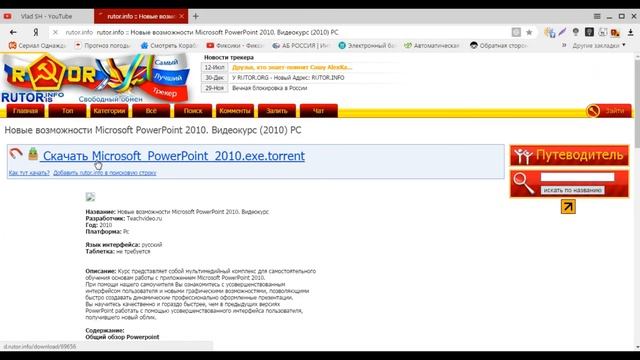Open the Главная menu item

click(25, 111)
